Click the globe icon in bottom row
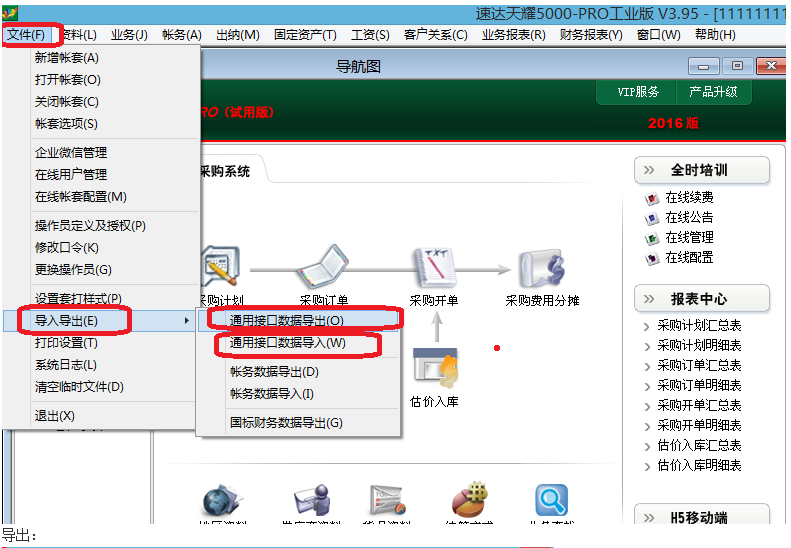The width and height of the screenshot is (791, 548). [222, 500]
